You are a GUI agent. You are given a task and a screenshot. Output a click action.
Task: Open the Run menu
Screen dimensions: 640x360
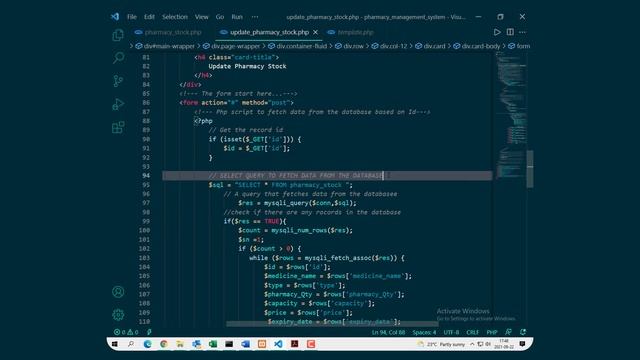[237, 17]
